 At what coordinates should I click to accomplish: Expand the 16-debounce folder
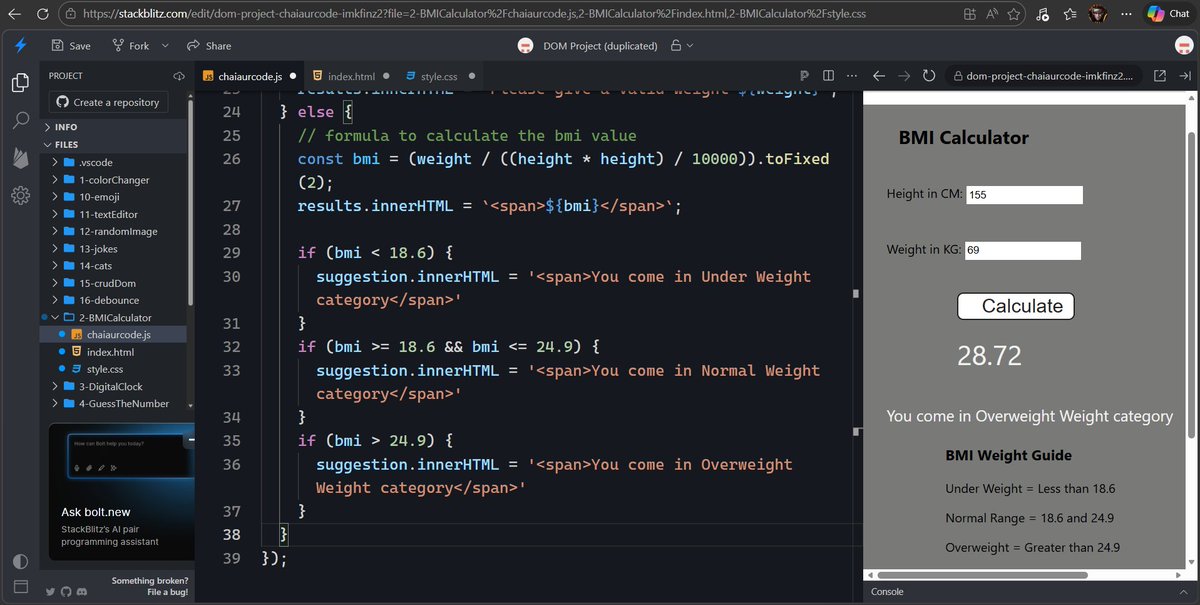coord(113,300)
